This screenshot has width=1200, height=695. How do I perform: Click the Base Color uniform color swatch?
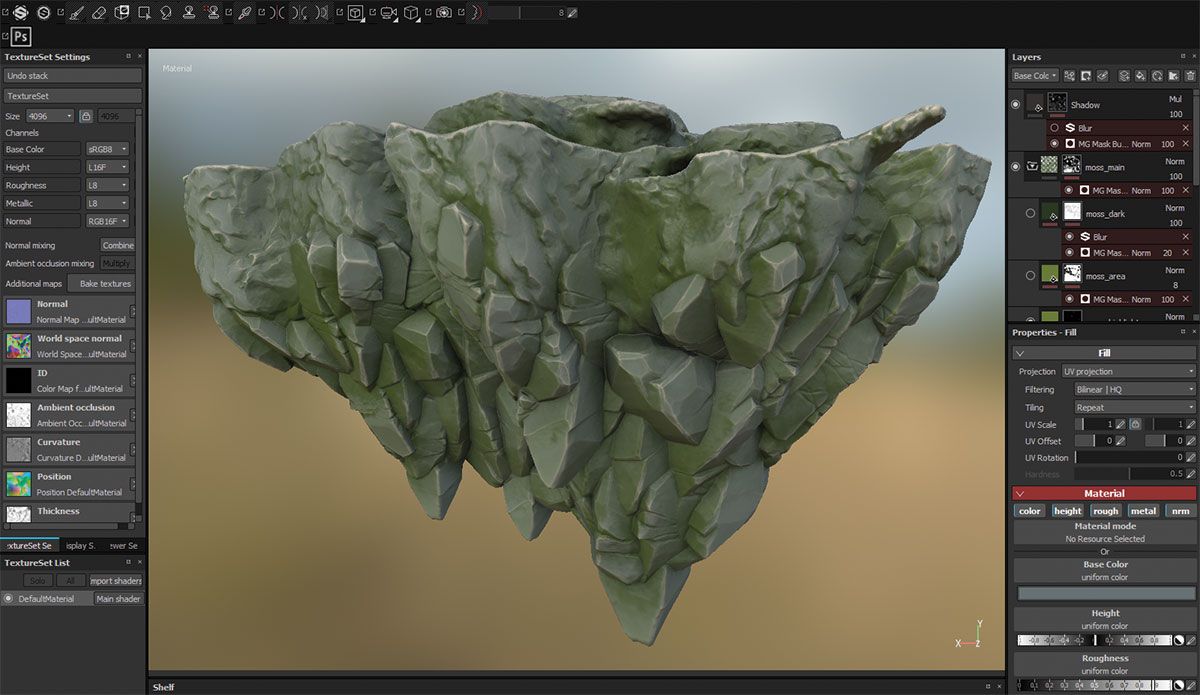[1104, 594]
